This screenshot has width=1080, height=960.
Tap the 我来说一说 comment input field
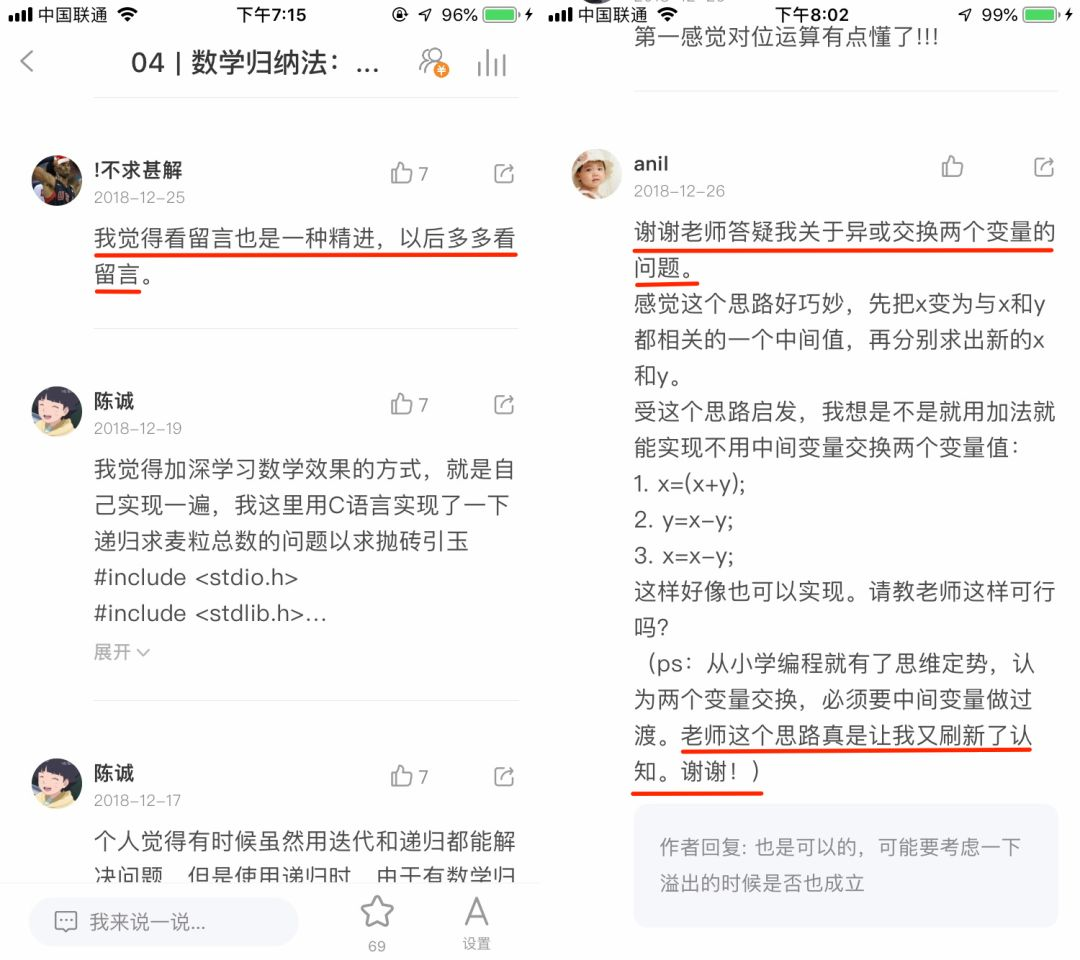(163, 921)
